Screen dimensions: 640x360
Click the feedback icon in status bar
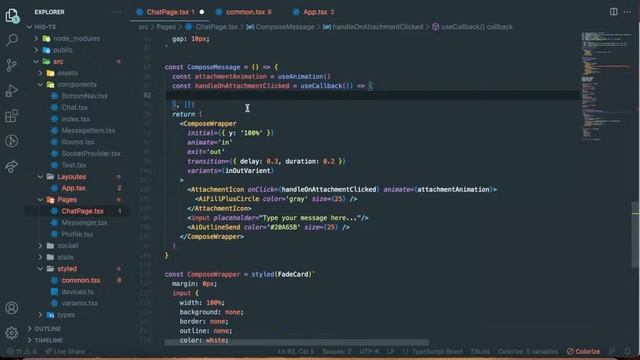(x=612, y=351)
